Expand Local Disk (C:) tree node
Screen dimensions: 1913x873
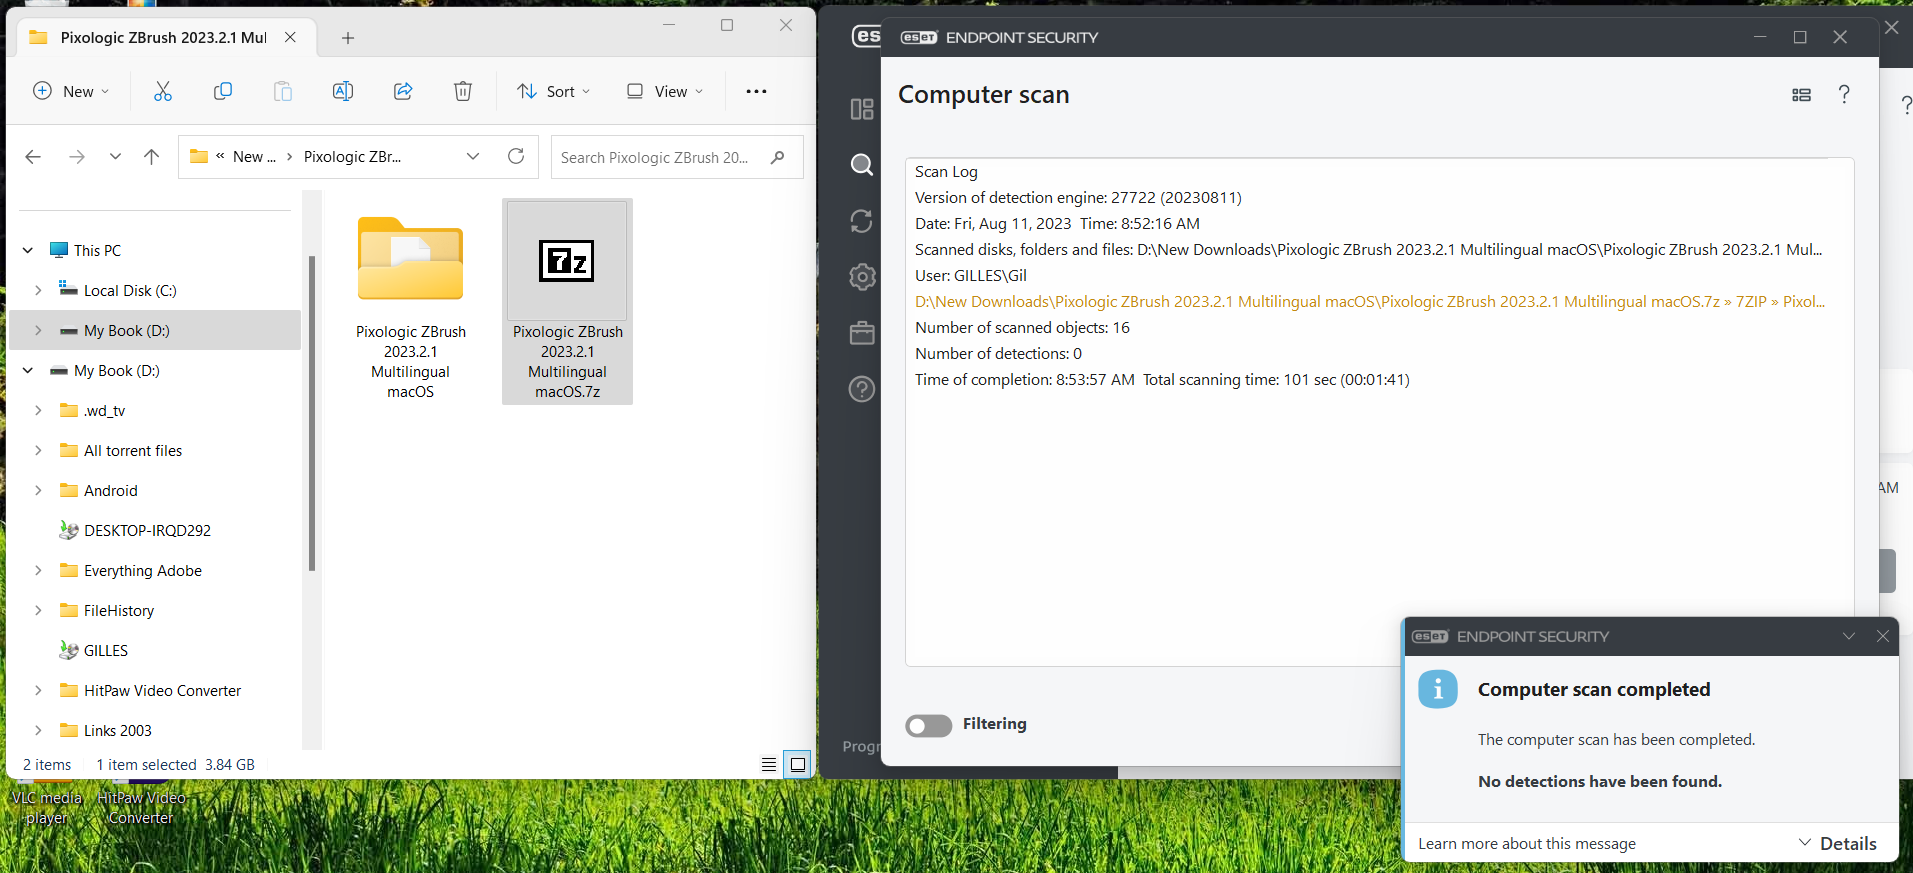38,290
